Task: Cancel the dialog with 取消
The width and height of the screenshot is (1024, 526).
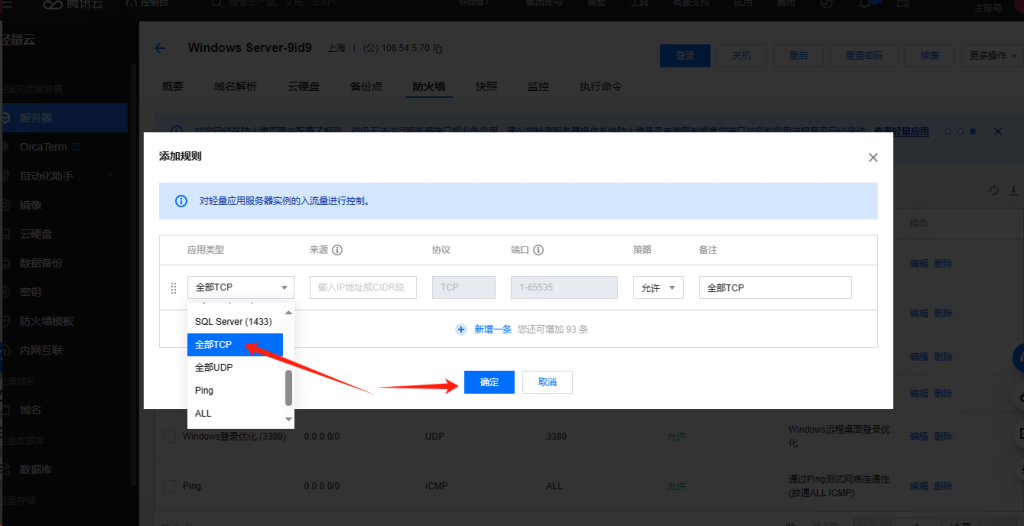Action: click(x=547, y=382)
